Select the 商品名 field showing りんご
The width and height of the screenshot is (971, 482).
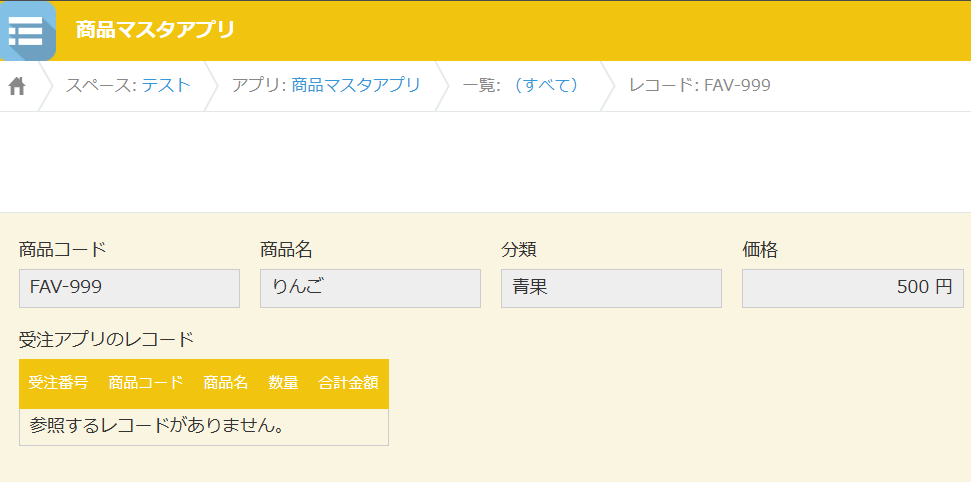(x=370, y=288)
